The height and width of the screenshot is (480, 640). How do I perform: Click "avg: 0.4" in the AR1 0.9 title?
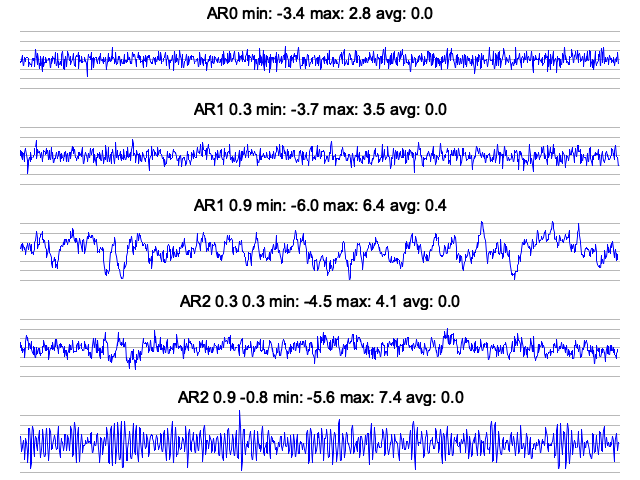pyautogui.click(x=419, y=206)
